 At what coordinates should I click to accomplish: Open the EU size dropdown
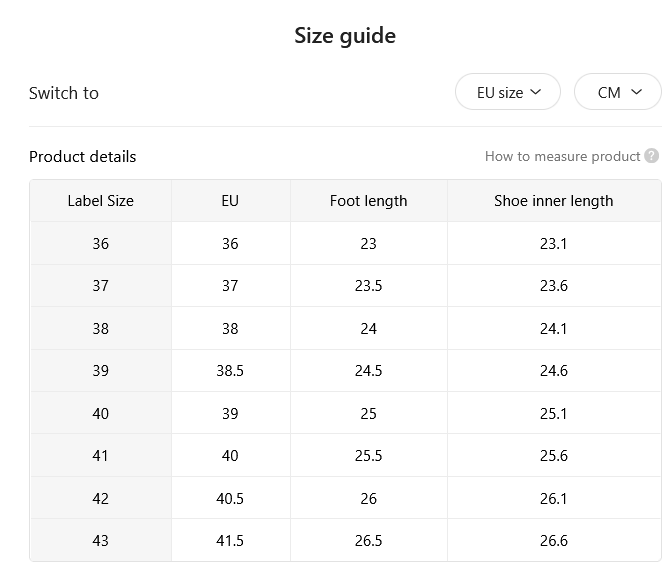[508, 92]
